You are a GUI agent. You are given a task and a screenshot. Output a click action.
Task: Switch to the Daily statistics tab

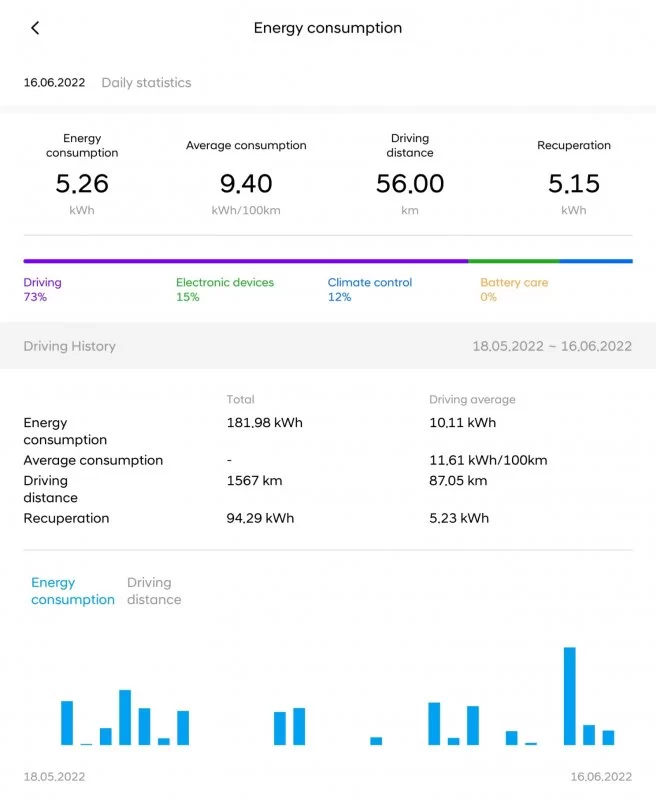tap(146, 83)
